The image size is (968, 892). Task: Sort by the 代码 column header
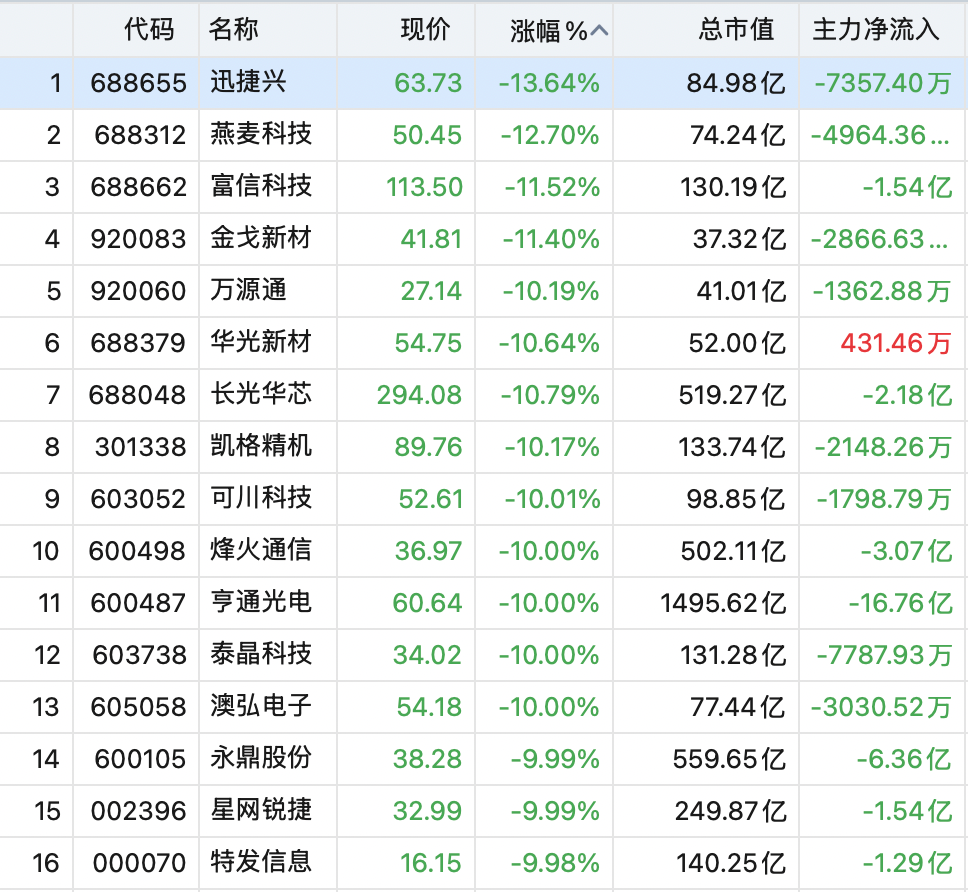(149, 29)
